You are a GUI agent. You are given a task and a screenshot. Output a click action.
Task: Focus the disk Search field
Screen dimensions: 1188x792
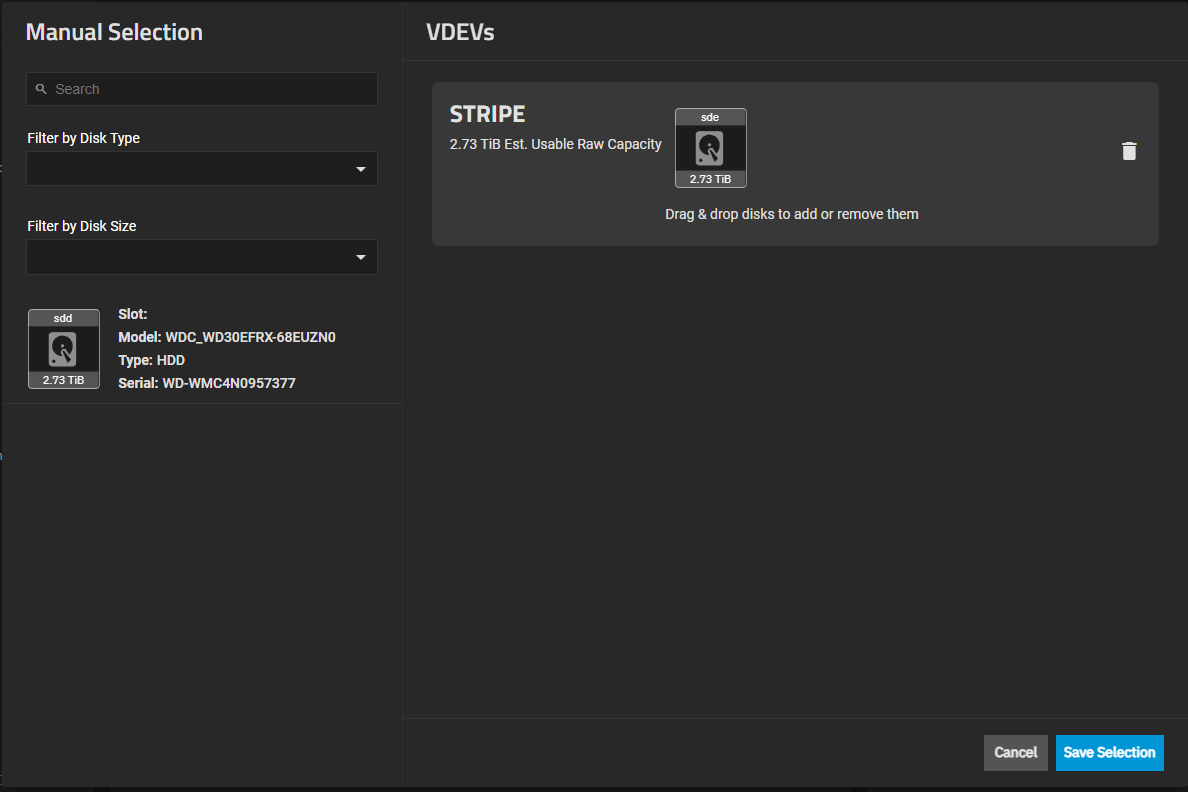pyautogui.click(x=210, y=89)
